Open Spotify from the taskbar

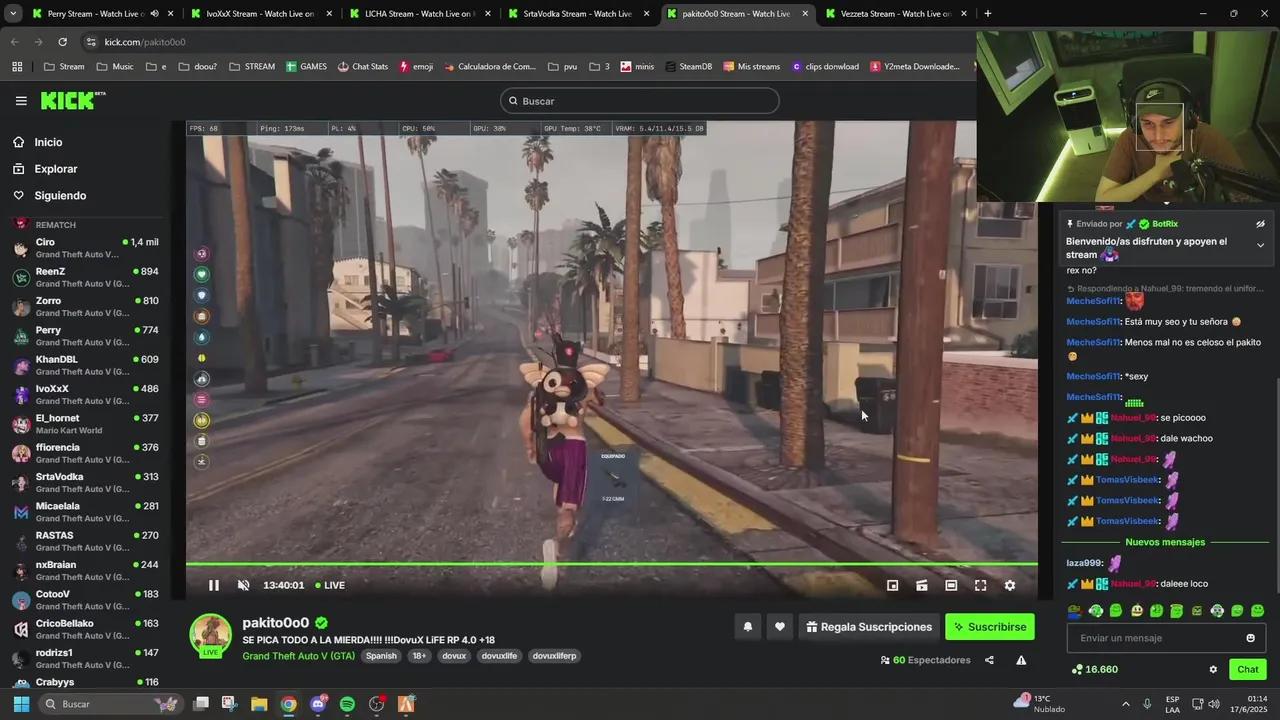tap(347, 704)
